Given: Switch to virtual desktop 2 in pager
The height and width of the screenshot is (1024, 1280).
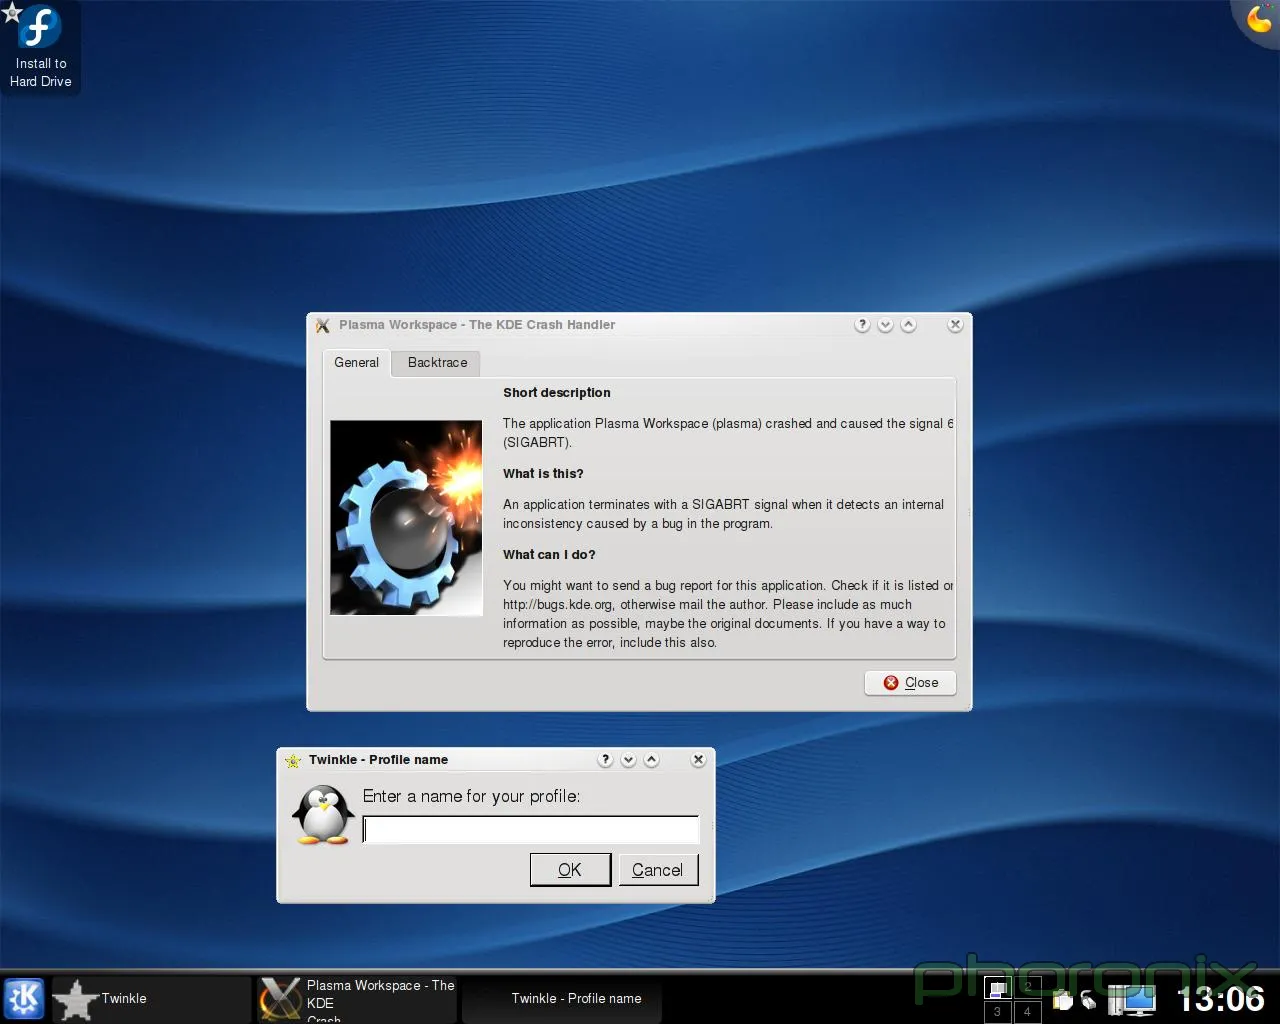Looking at the screenshot, I should [1027, 988].
